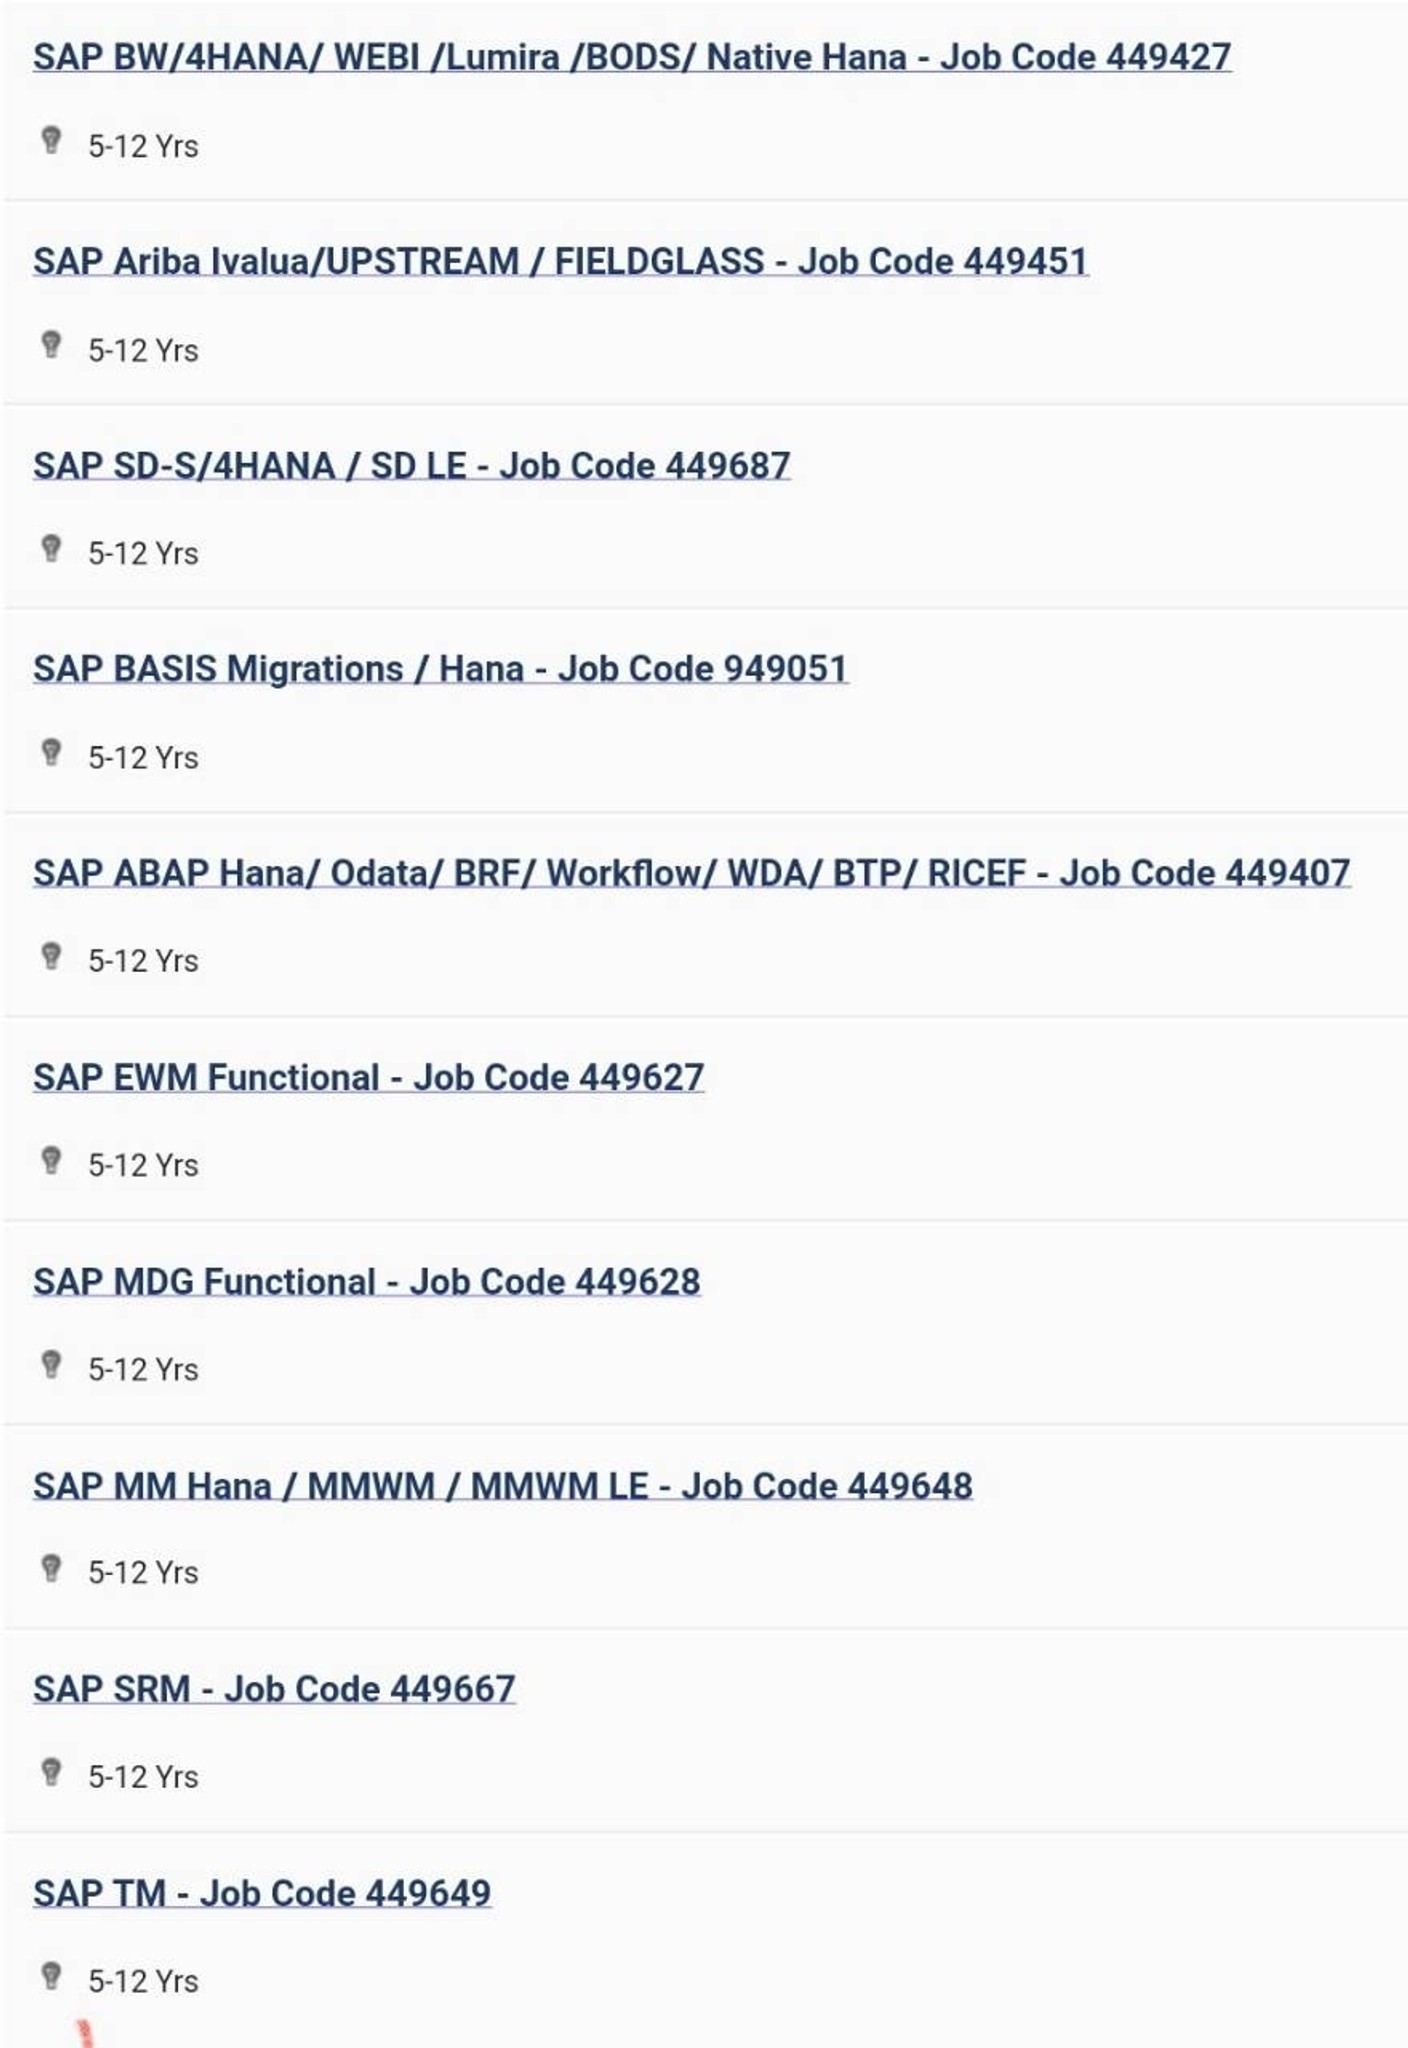The image size is (1408, 2048).
Task: Click experience bulb icon under SAP MDG job
Action: click(x=51, y=1364)
